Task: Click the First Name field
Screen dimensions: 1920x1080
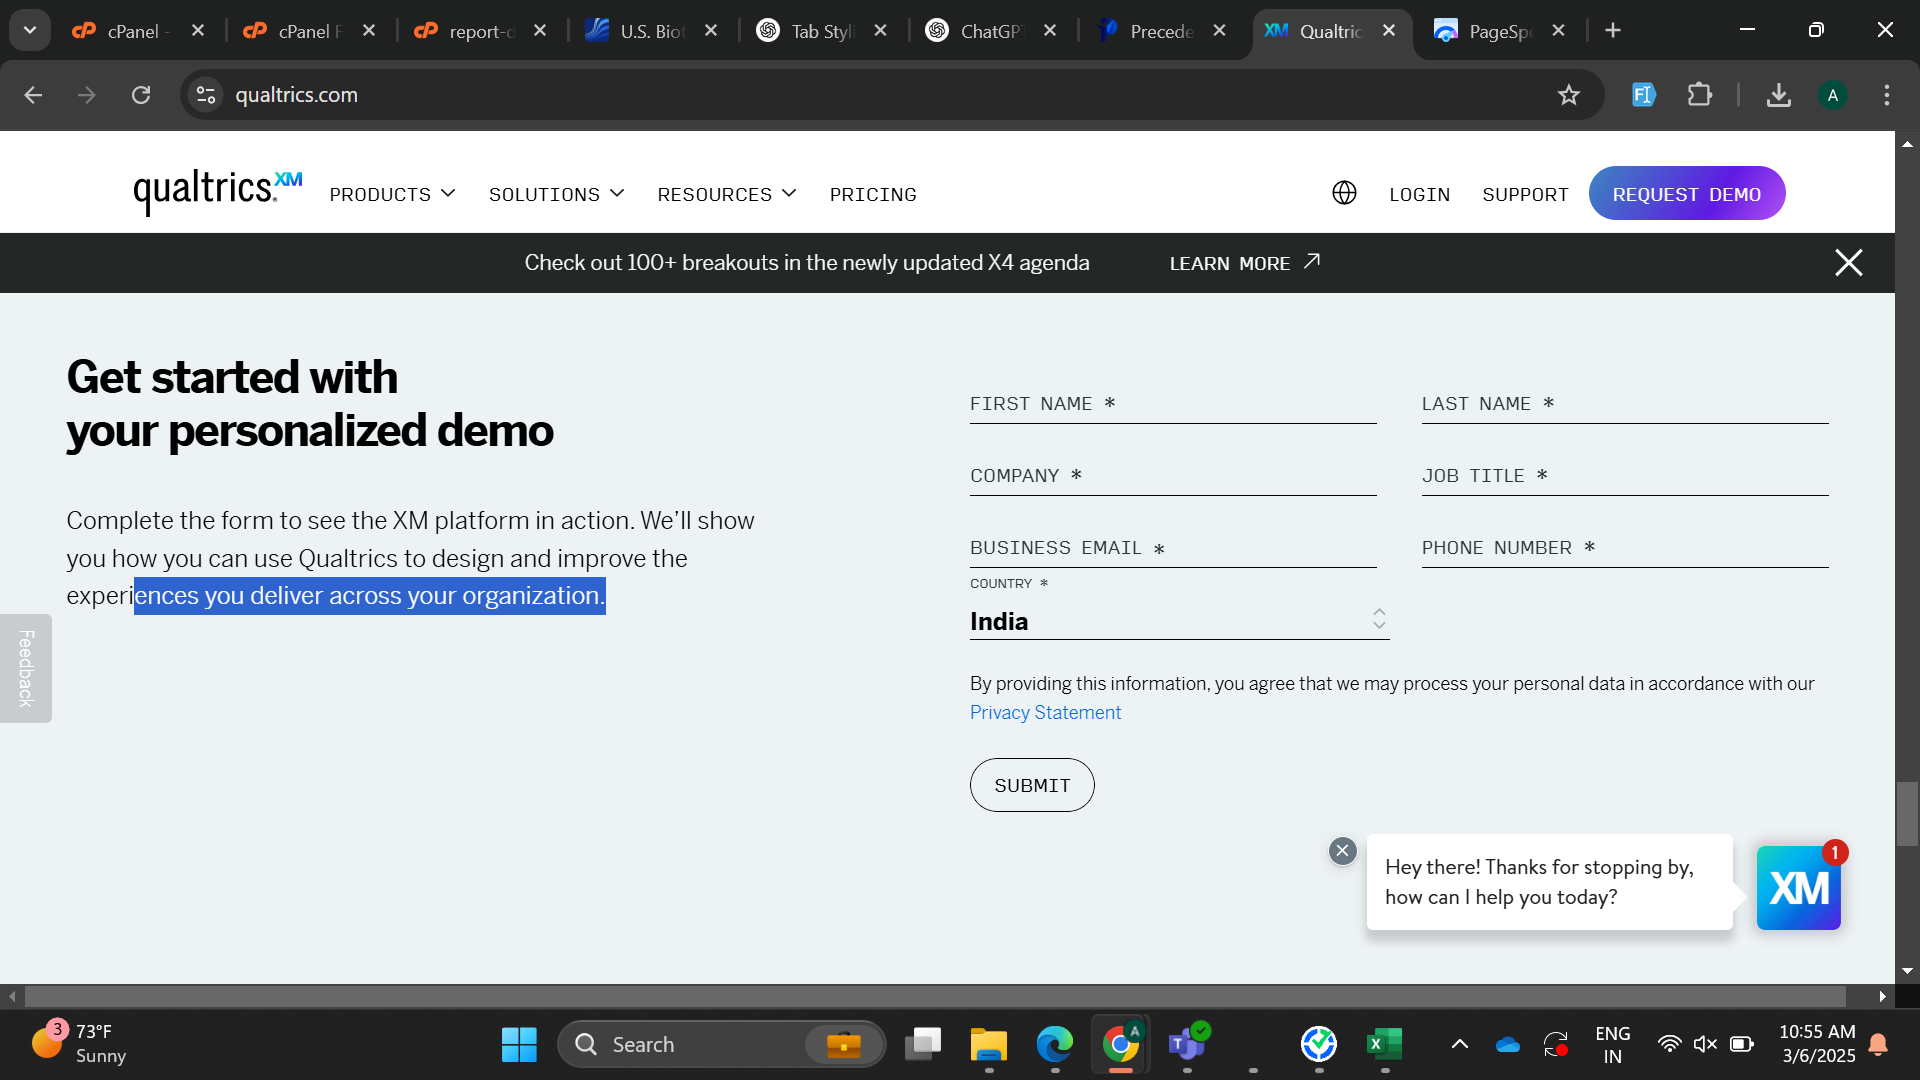Action: pyautogui.click(x=1173, y=404)
